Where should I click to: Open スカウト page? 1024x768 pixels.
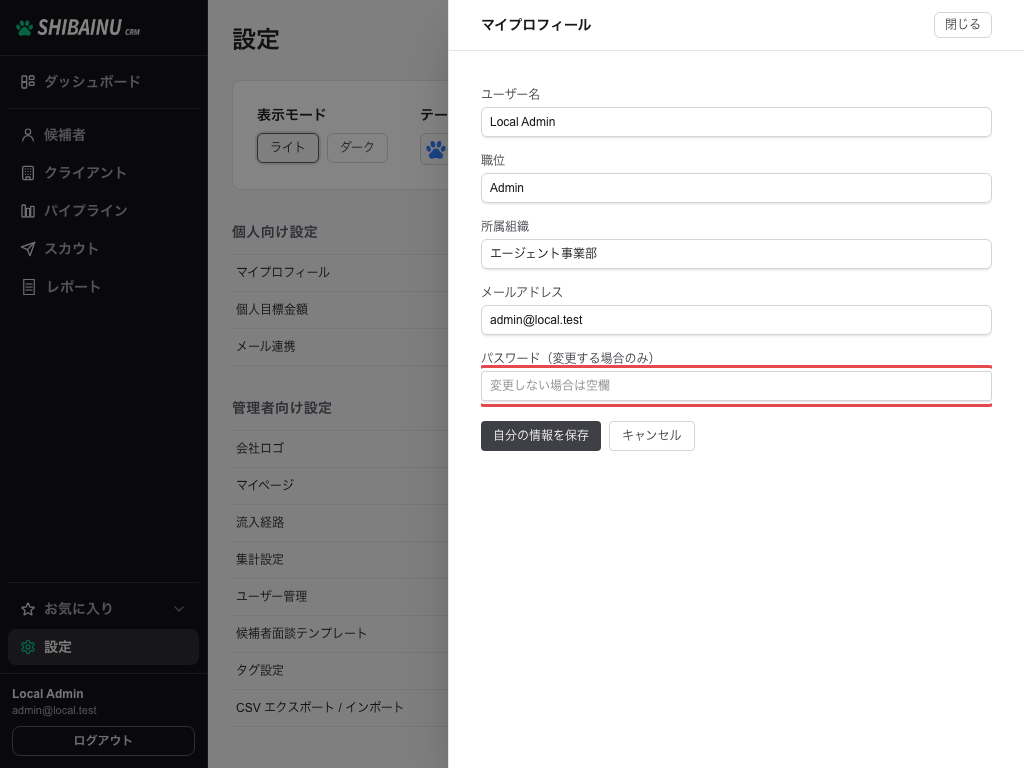pyautogui.click(x=103, y=249)
